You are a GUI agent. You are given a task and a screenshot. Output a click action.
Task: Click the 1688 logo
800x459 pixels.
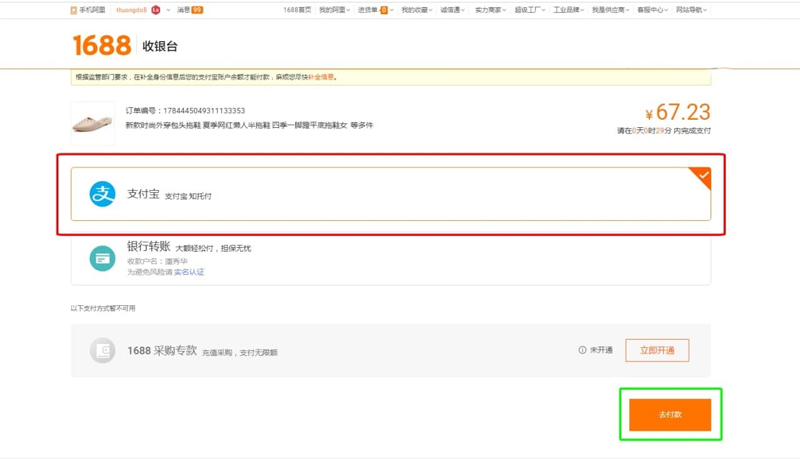click(x=102, y=45)
